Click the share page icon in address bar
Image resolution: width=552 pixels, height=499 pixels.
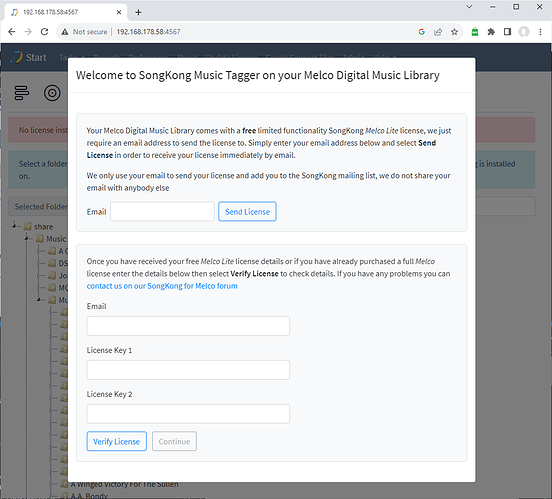438,32
